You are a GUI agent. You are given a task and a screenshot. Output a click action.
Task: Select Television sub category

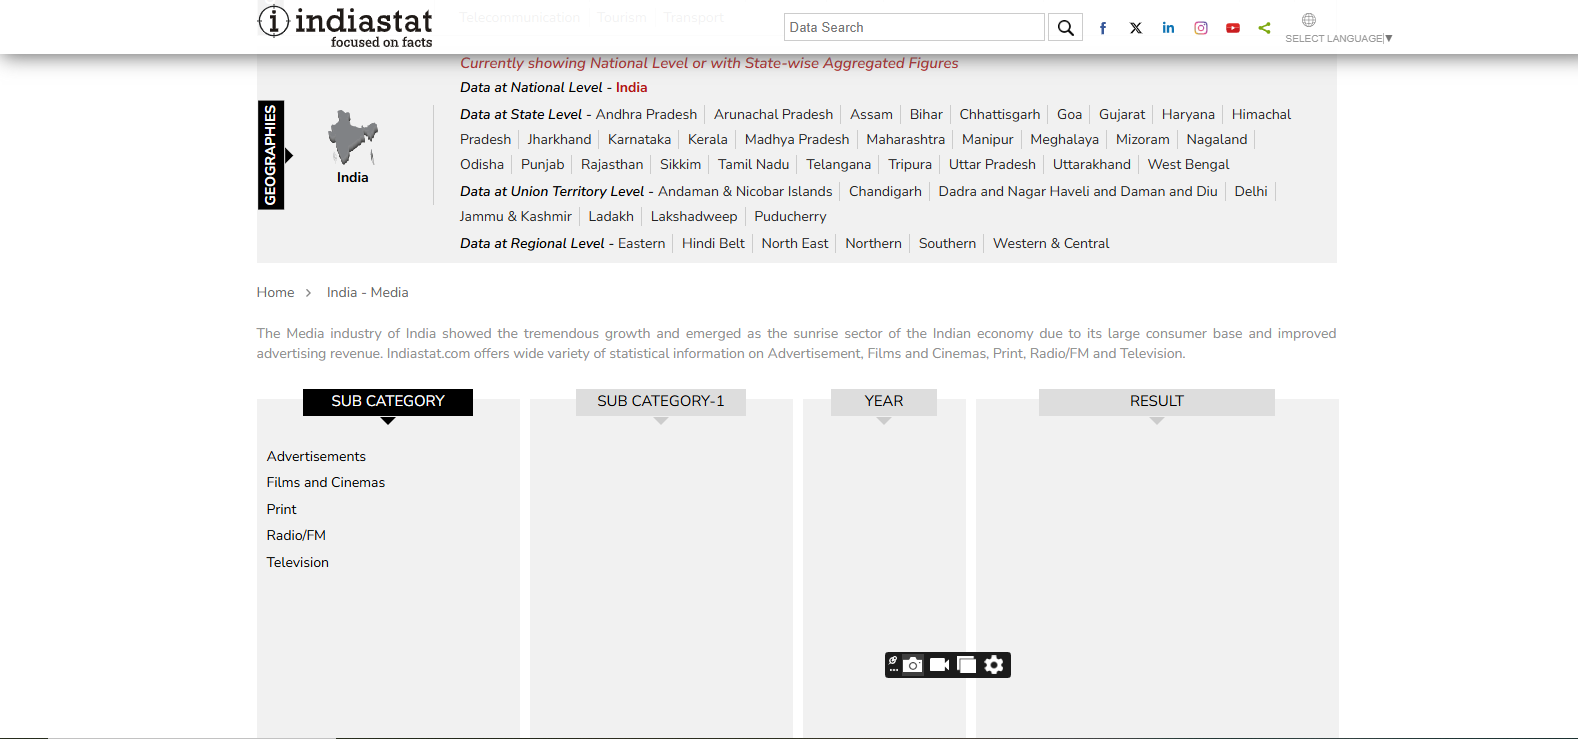point(297,562)
